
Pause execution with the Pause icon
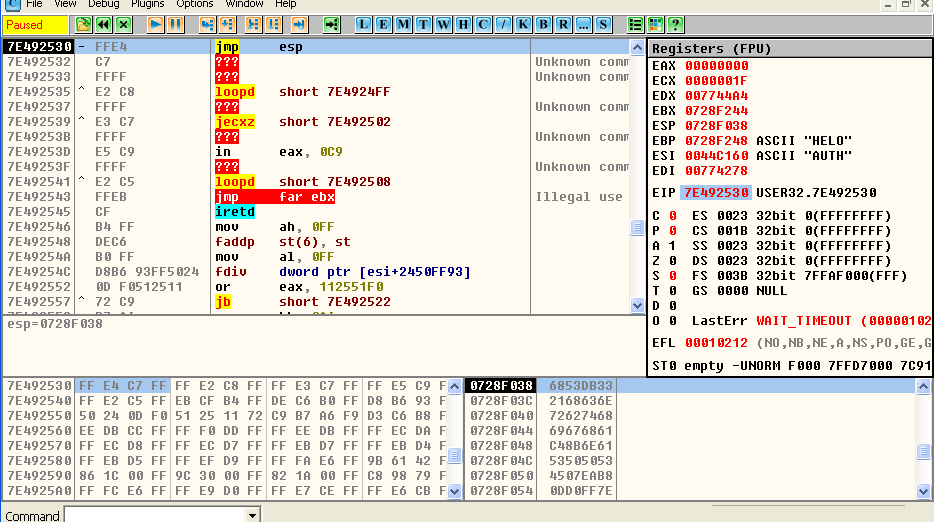tap(175, 24)
